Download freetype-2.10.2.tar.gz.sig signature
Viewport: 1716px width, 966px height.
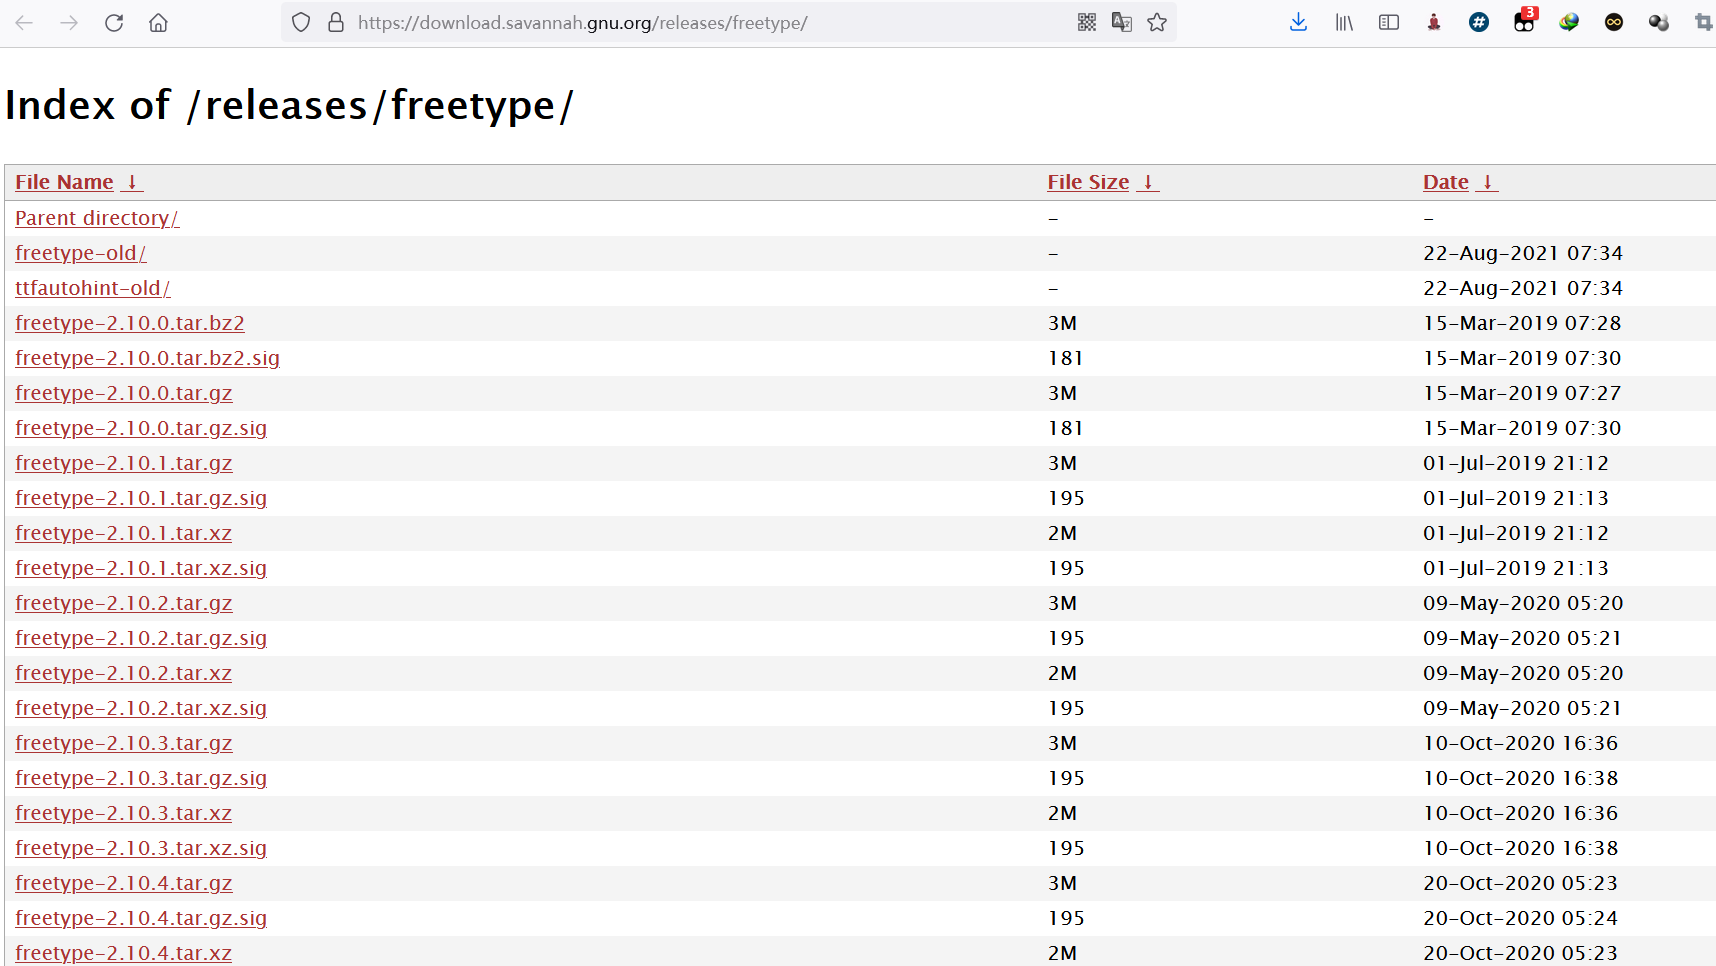click(x=141, y=638)
